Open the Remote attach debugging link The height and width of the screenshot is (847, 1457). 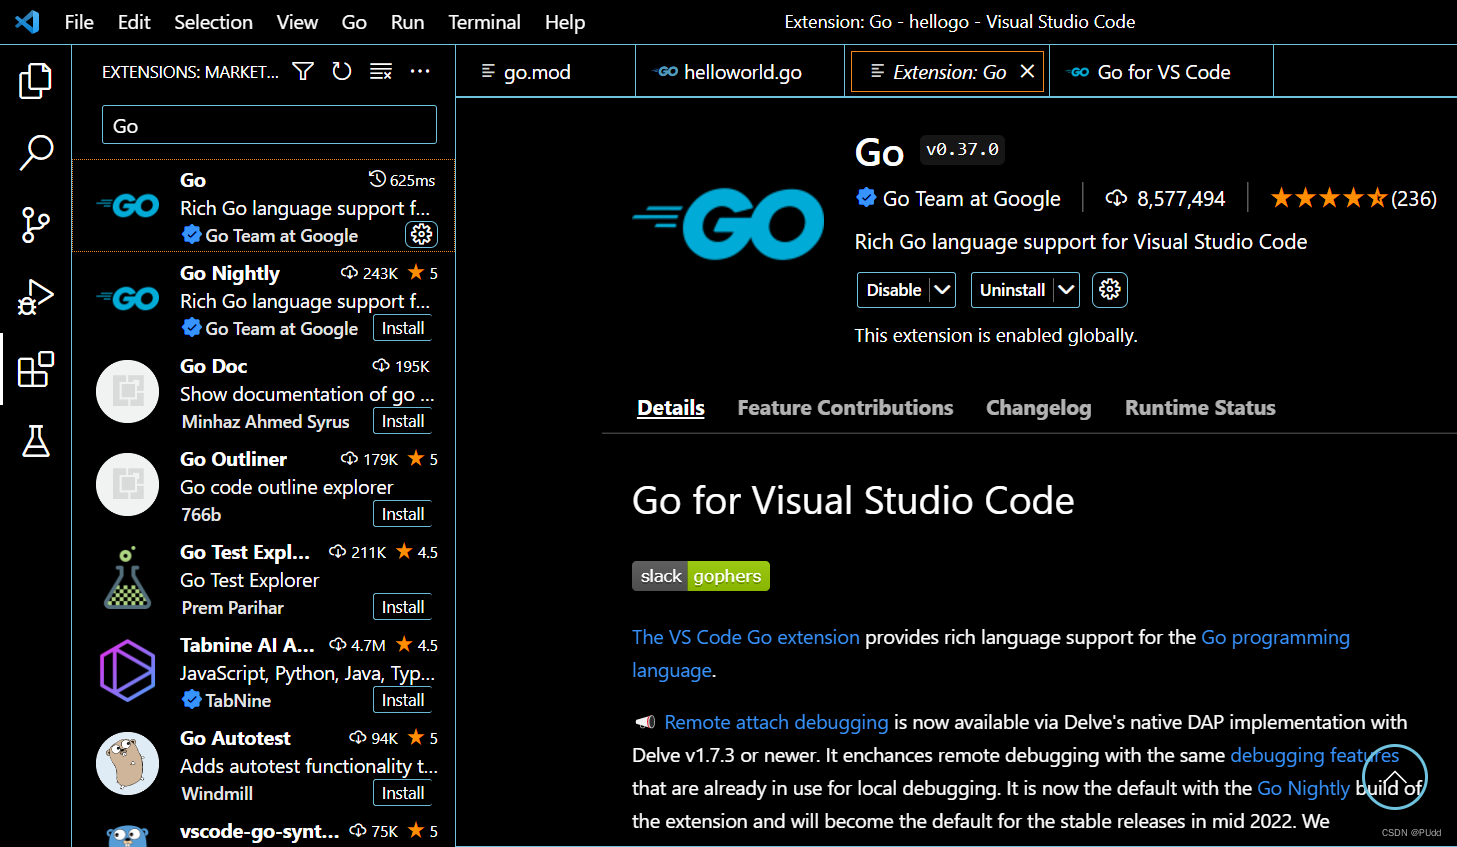click(x=776, y=722)
